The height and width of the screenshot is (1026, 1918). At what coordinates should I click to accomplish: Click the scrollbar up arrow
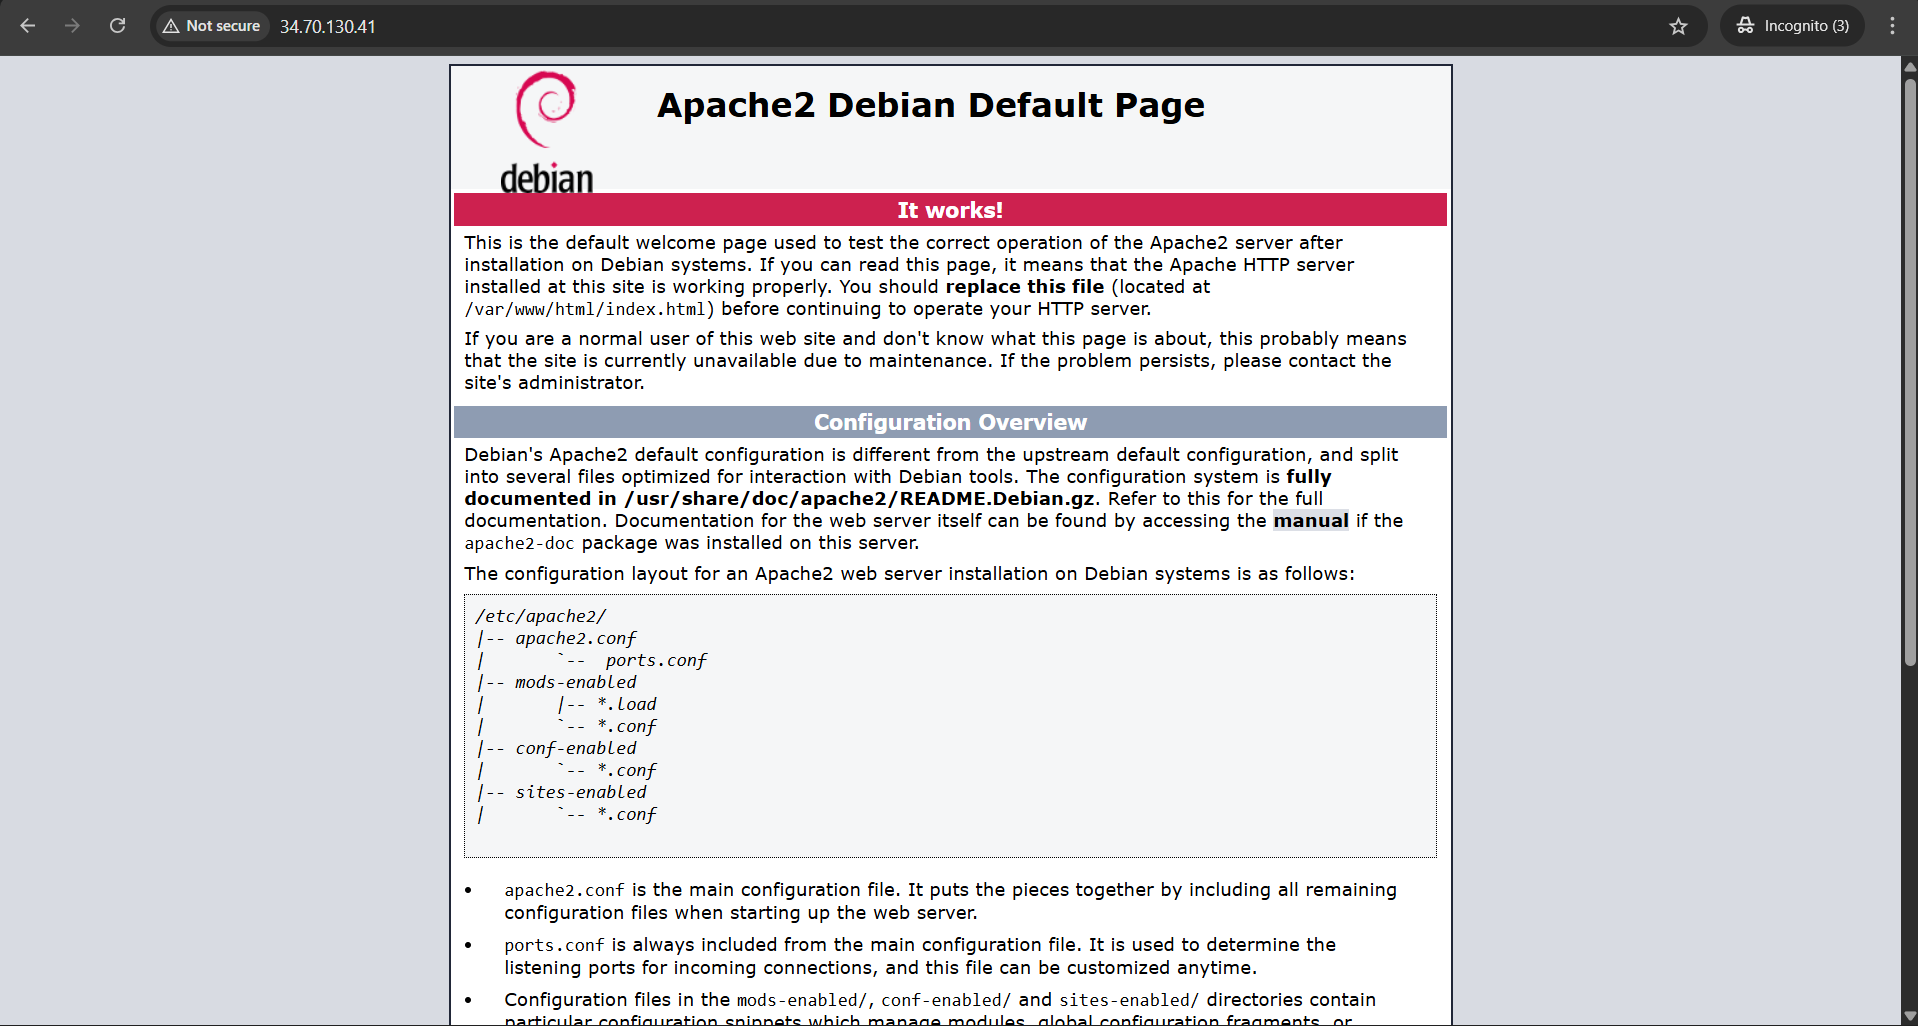tap(1910, 67)
